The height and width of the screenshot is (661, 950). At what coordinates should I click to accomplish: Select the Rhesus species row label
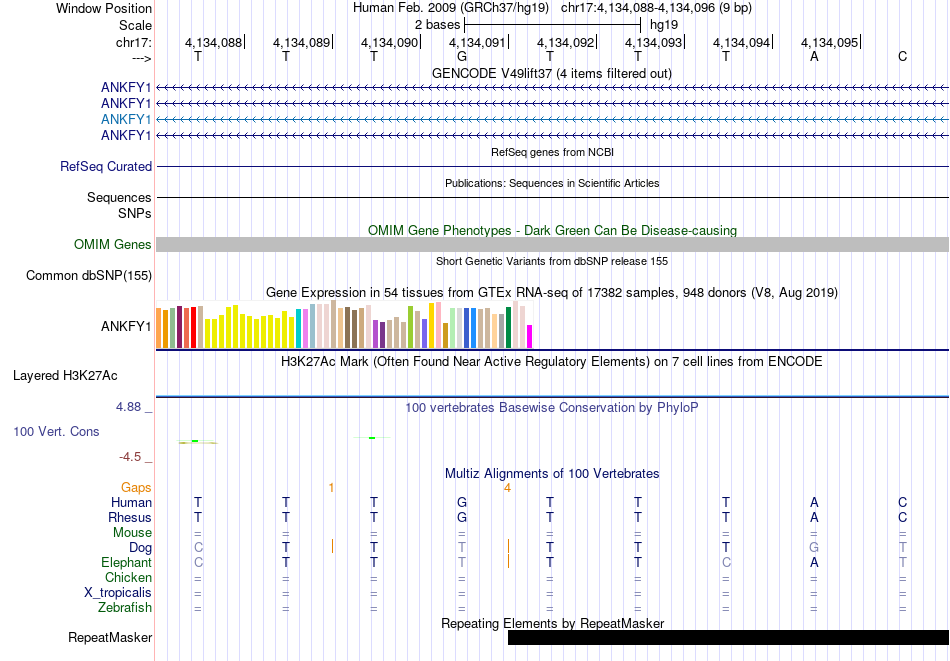[x=130, y=517]
